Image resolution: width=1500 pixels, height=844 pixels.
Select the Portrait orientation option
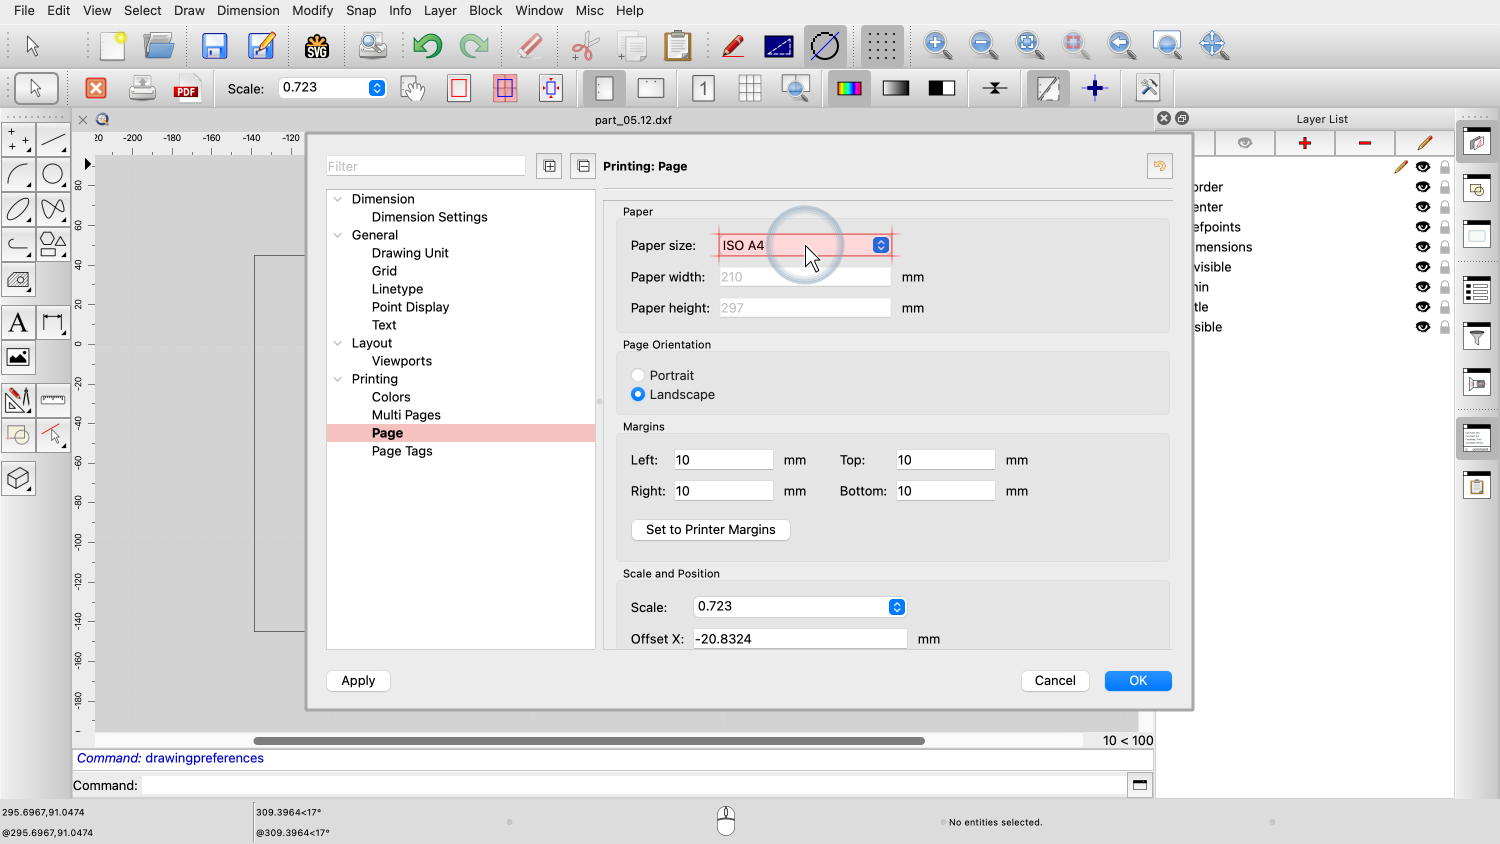coord(638,376)
